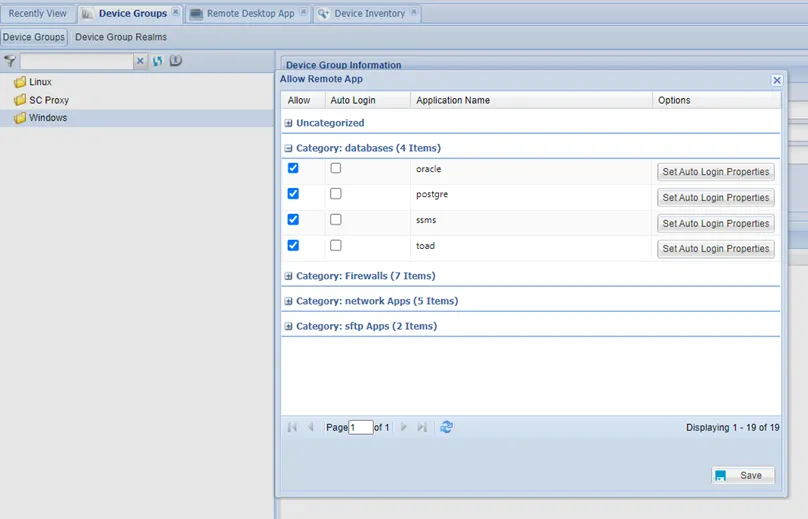
Task: Expand the sftp Apps category
Action: coord(289,326)
